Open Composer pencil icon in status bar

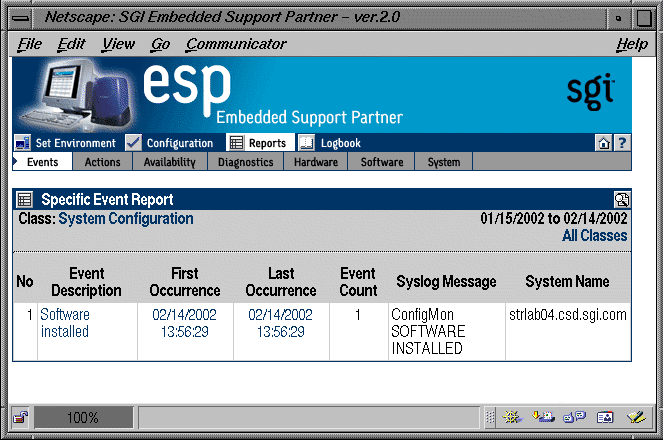pyautogui.click(x=636, y=418)
